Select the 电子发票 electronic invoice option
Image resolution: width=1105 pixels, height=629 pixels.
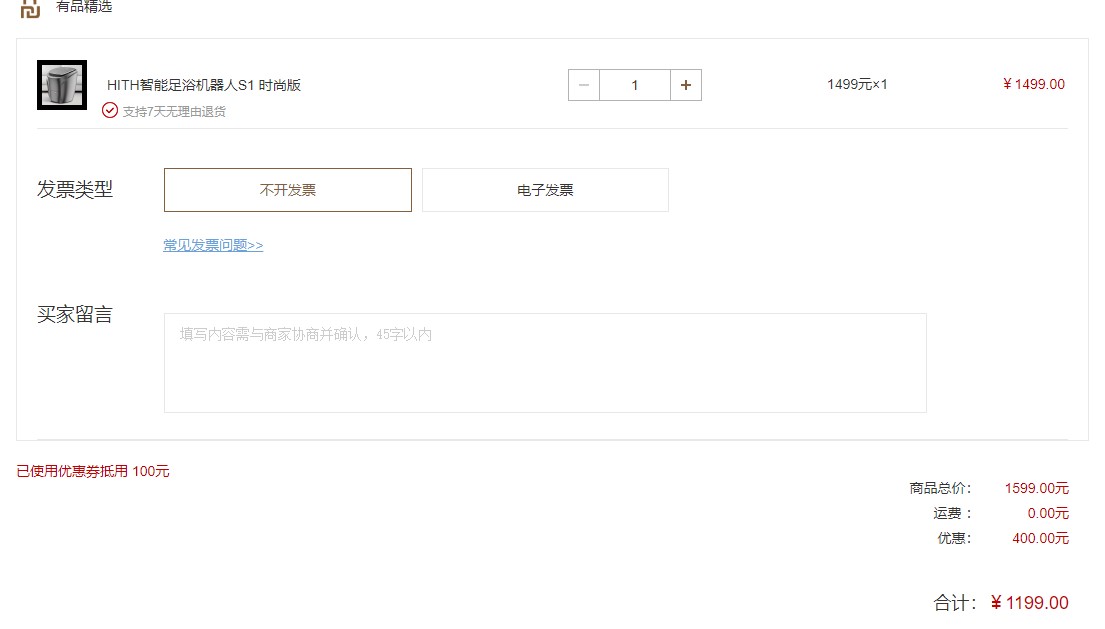tap(545, 189)
